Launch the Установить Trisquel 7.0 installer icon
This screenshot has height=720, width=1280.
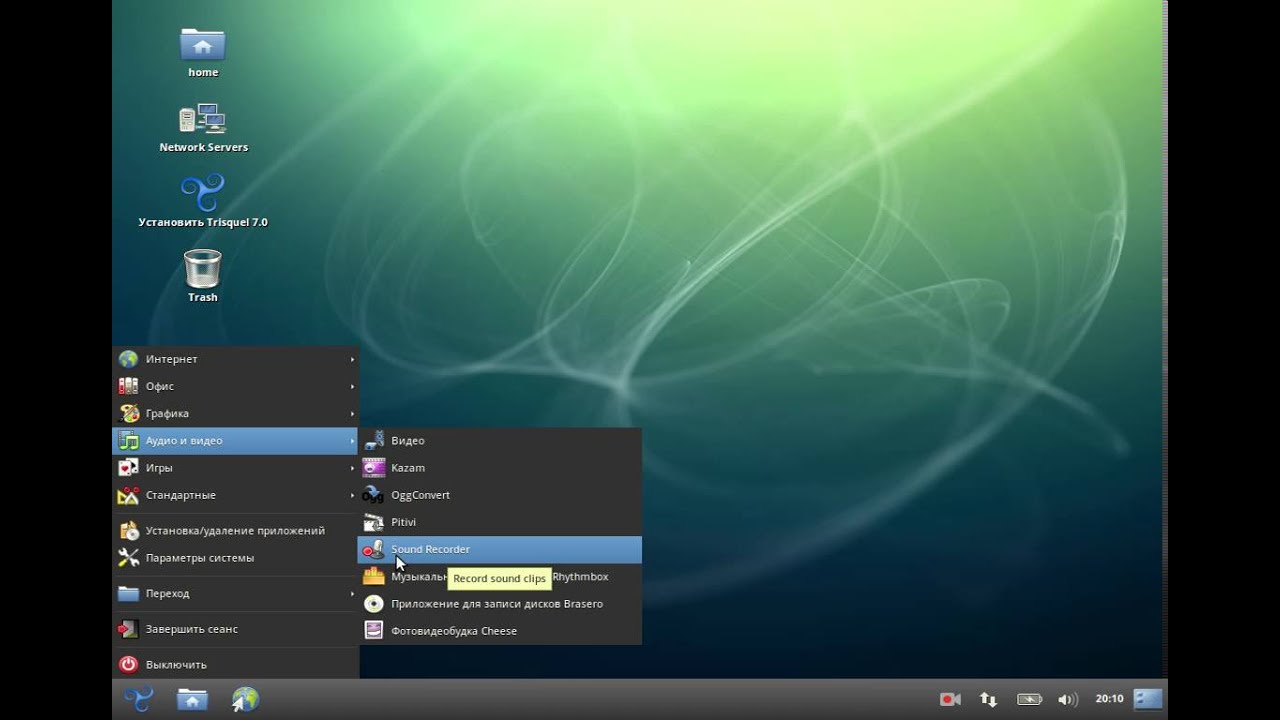[x=202, y=193]
